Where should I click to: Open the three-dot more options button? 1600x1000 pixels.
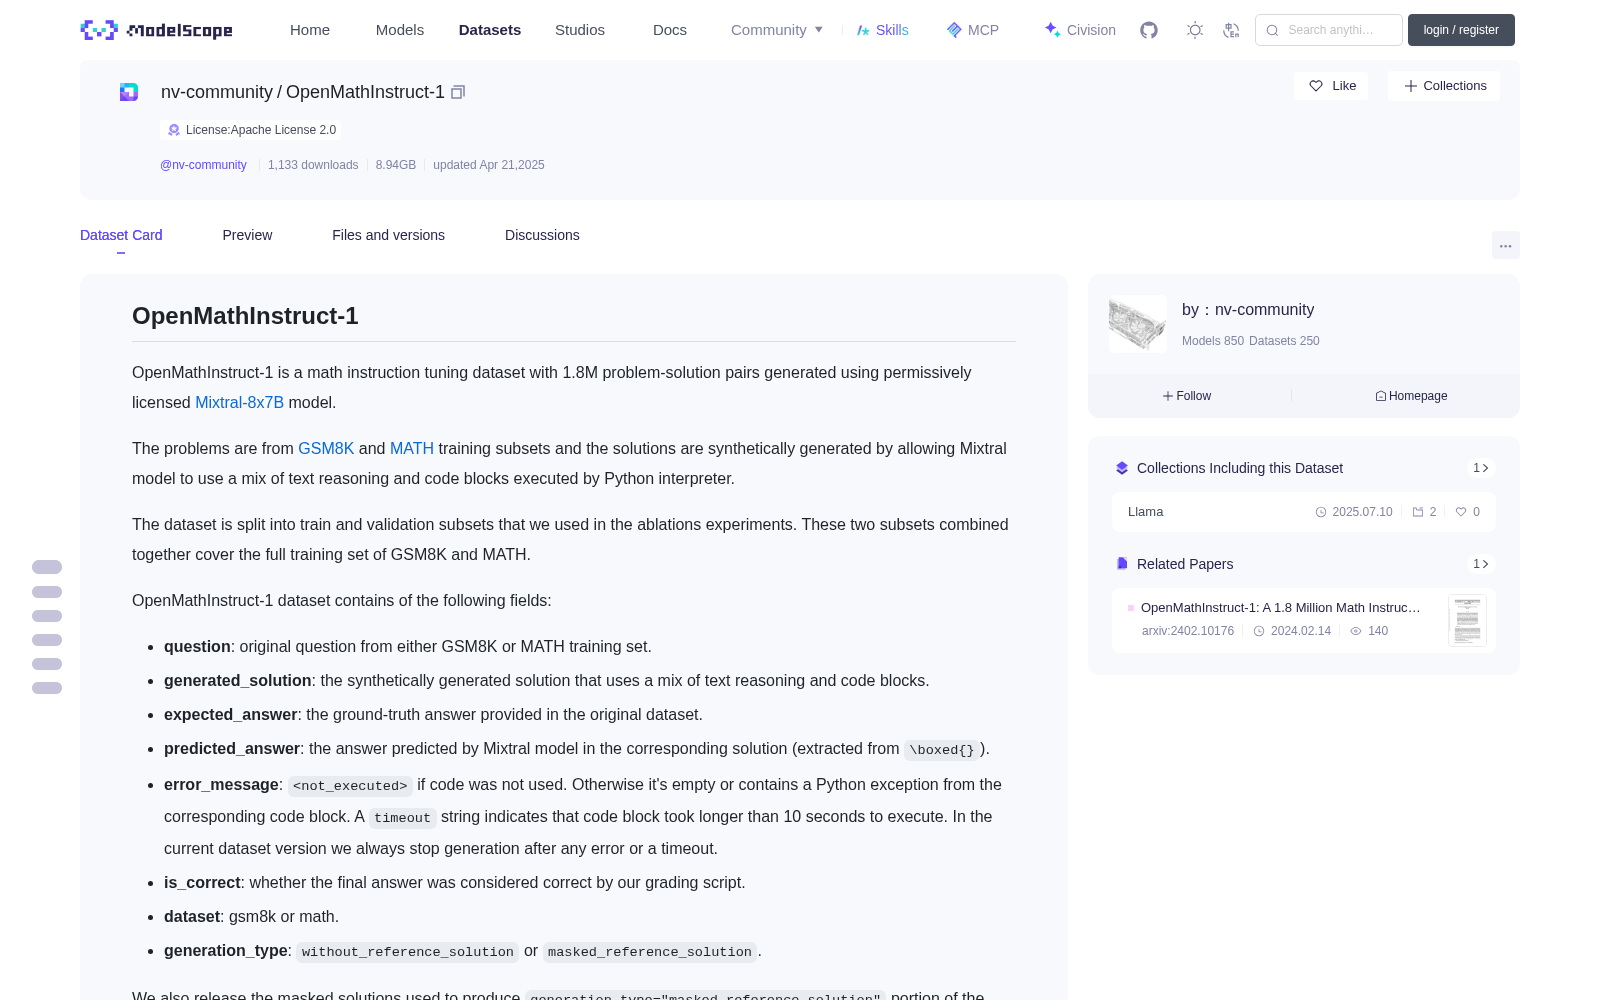click(x=1506, y=245)
